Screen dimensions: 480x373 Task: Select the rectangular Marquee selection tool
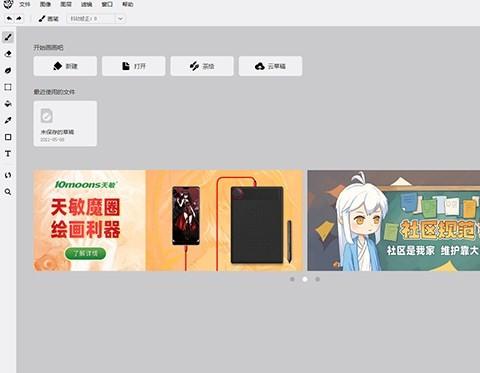coord(8,87)
